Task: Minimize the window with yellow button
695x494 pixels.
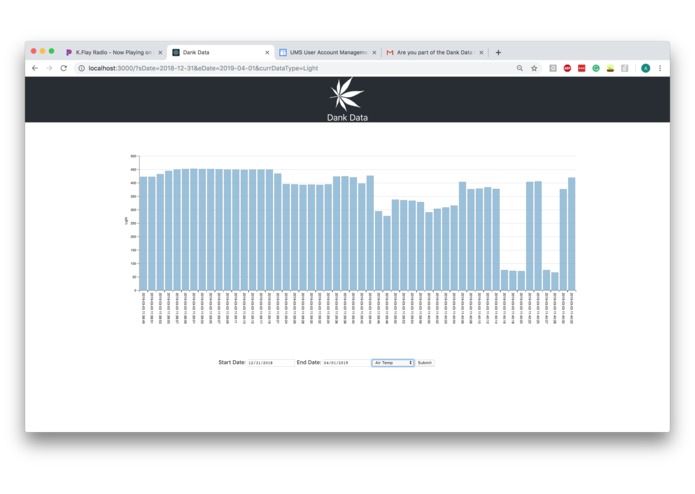Action: coord(43,51)
